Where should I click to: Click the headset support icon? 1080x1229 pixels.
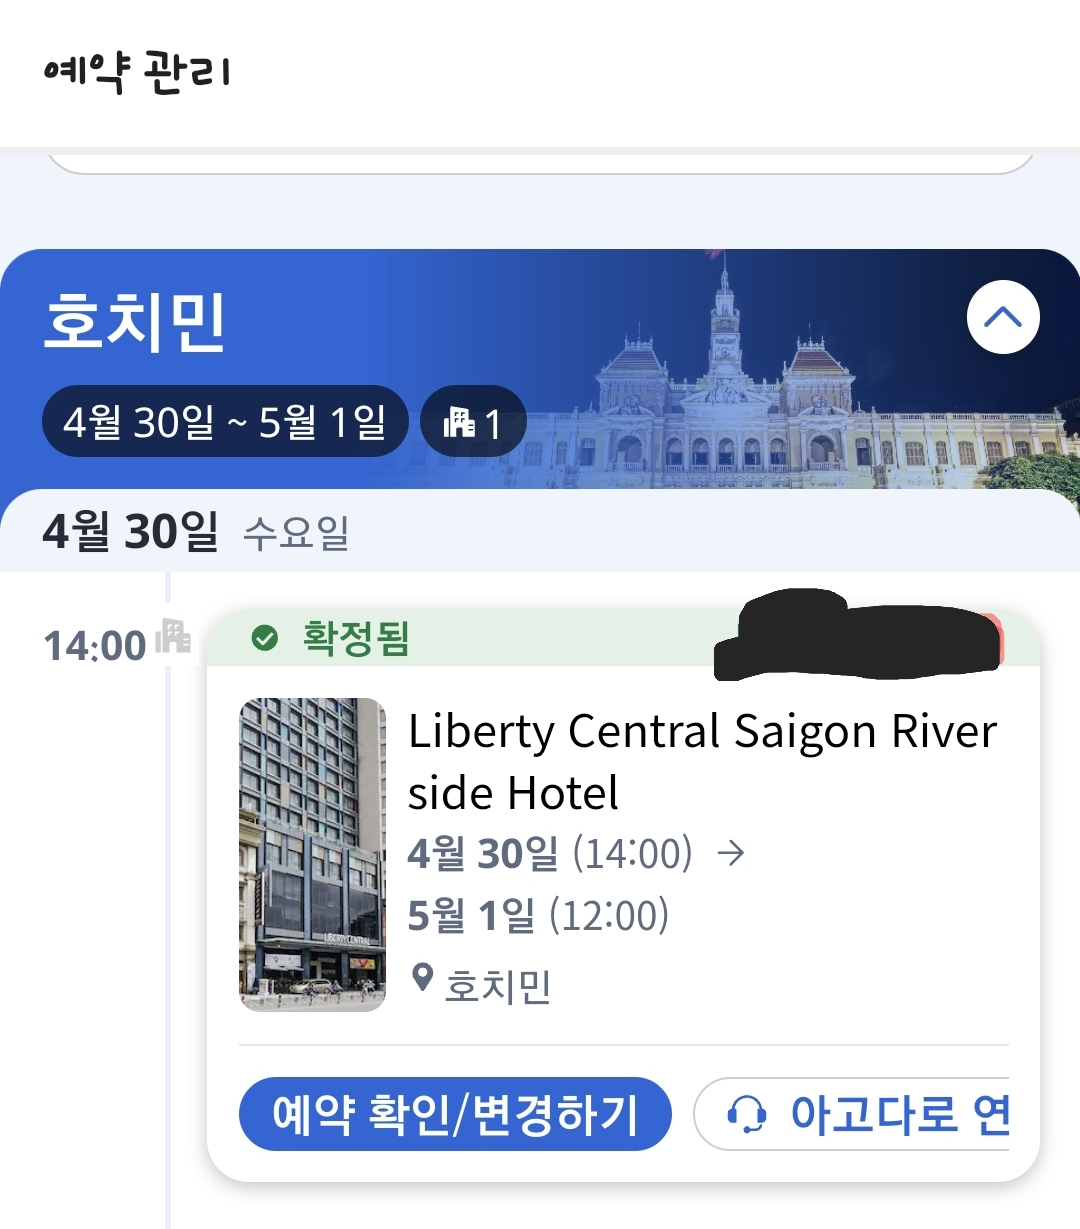pyautogui.click(x=746, y=1114)
